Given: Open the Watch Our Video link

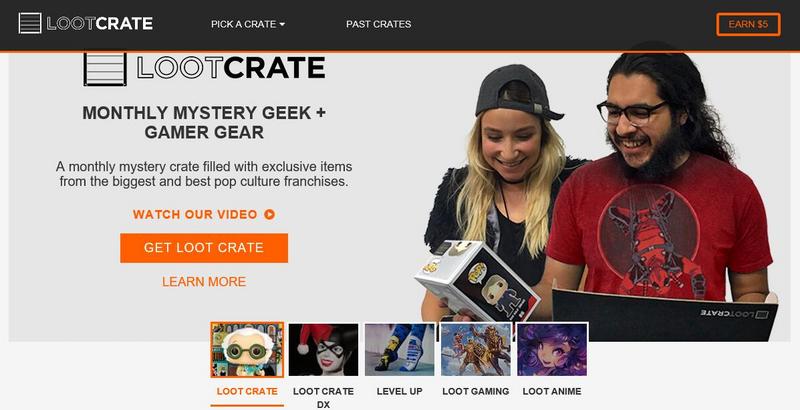Looking at the screenshot, I should pyautogui.click(x=204, y=215).
